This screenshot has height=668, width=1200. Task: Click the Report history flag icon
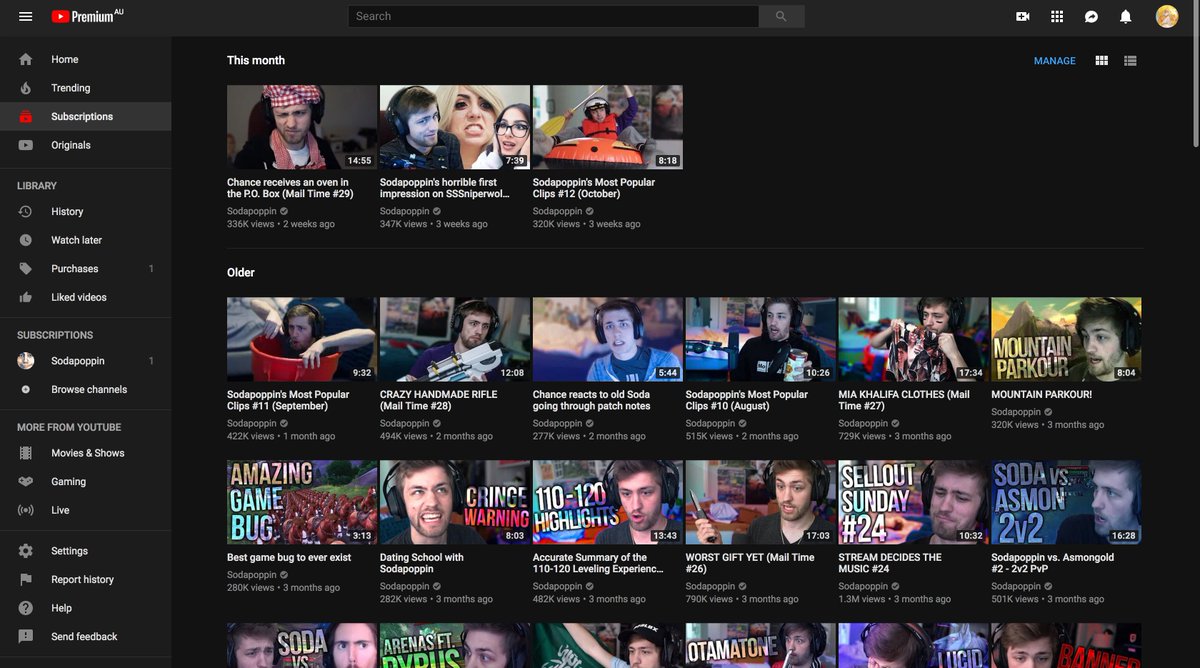click(26, 580)
